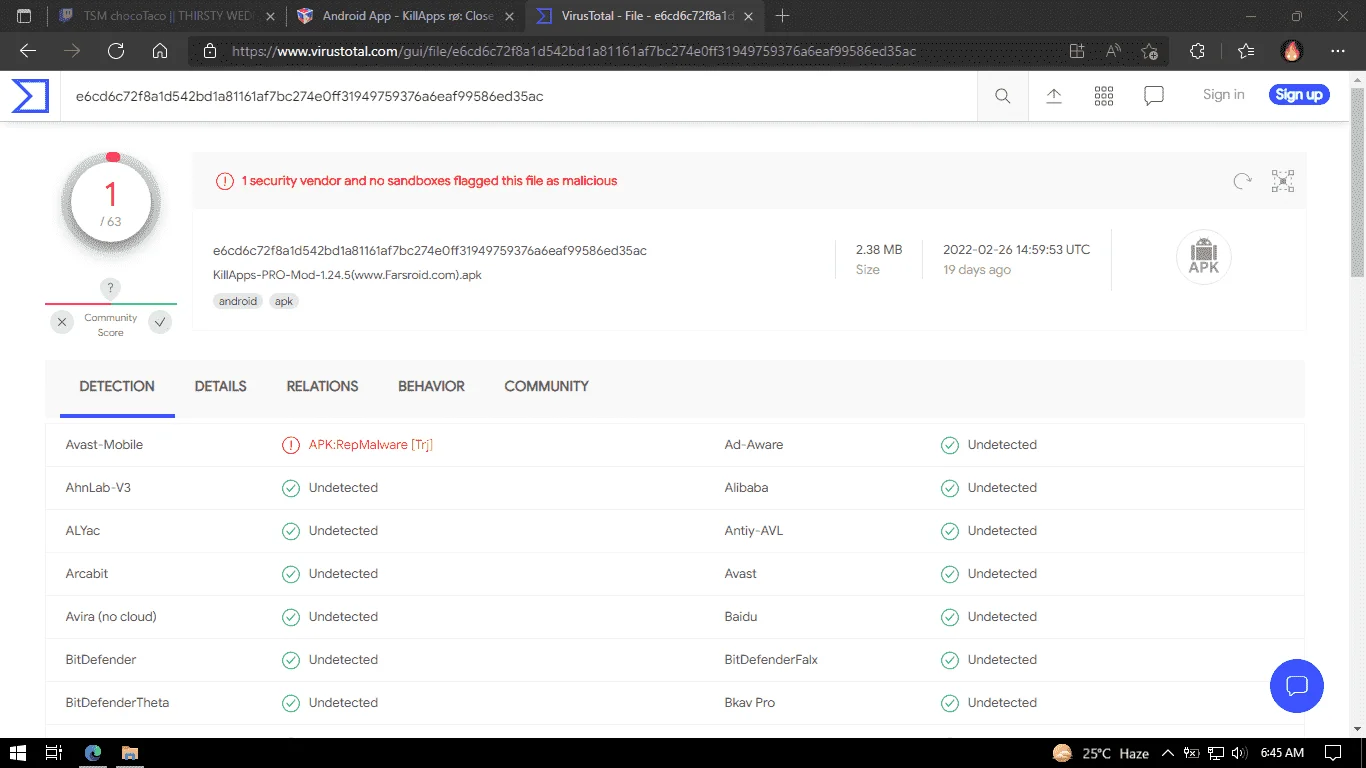Viewport: 1366px width, 768px height.
Task: Open the Windows Start menu
Action: click(x=17, y=753)
